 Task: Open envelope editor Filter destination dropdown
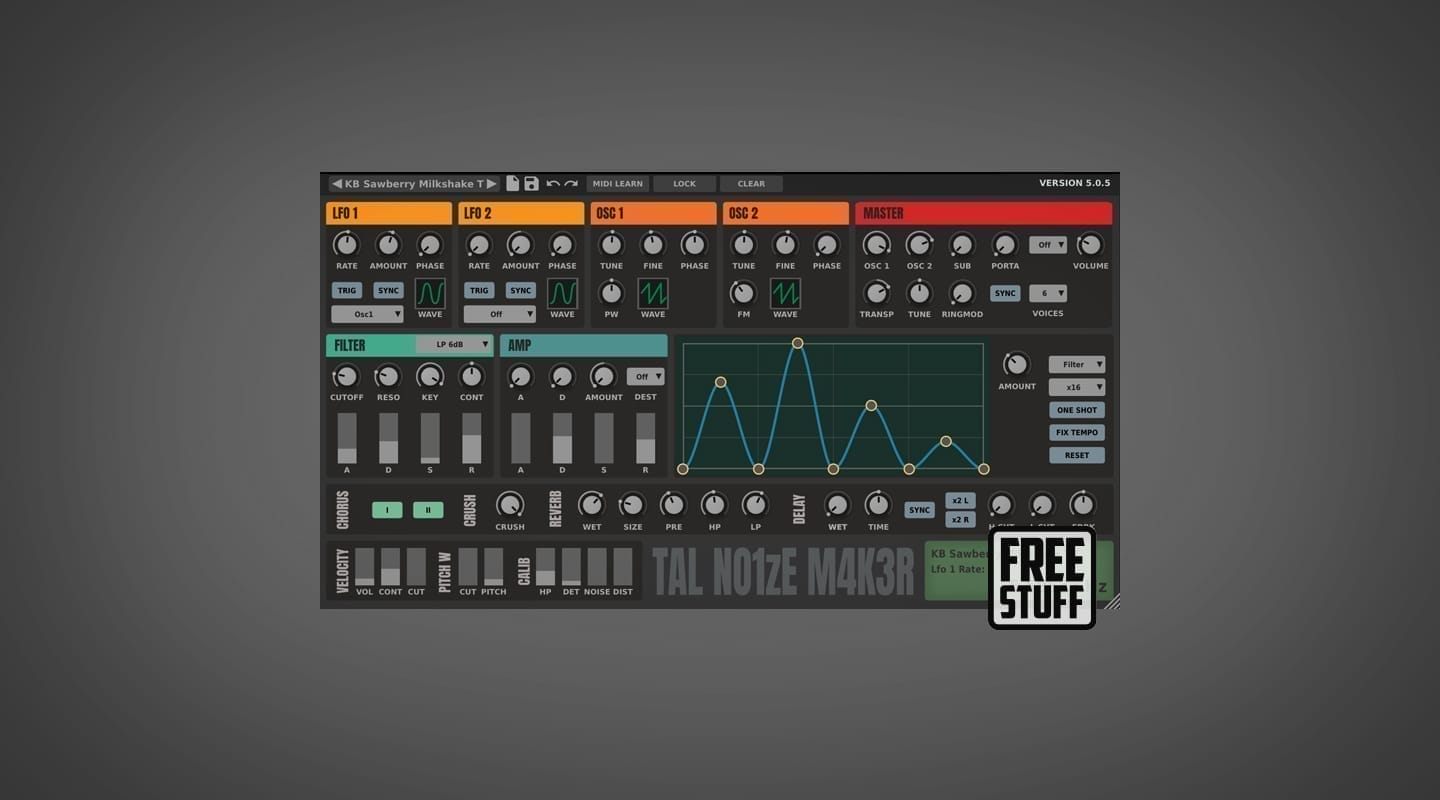pyautogui.click(x=1077, y=364)
